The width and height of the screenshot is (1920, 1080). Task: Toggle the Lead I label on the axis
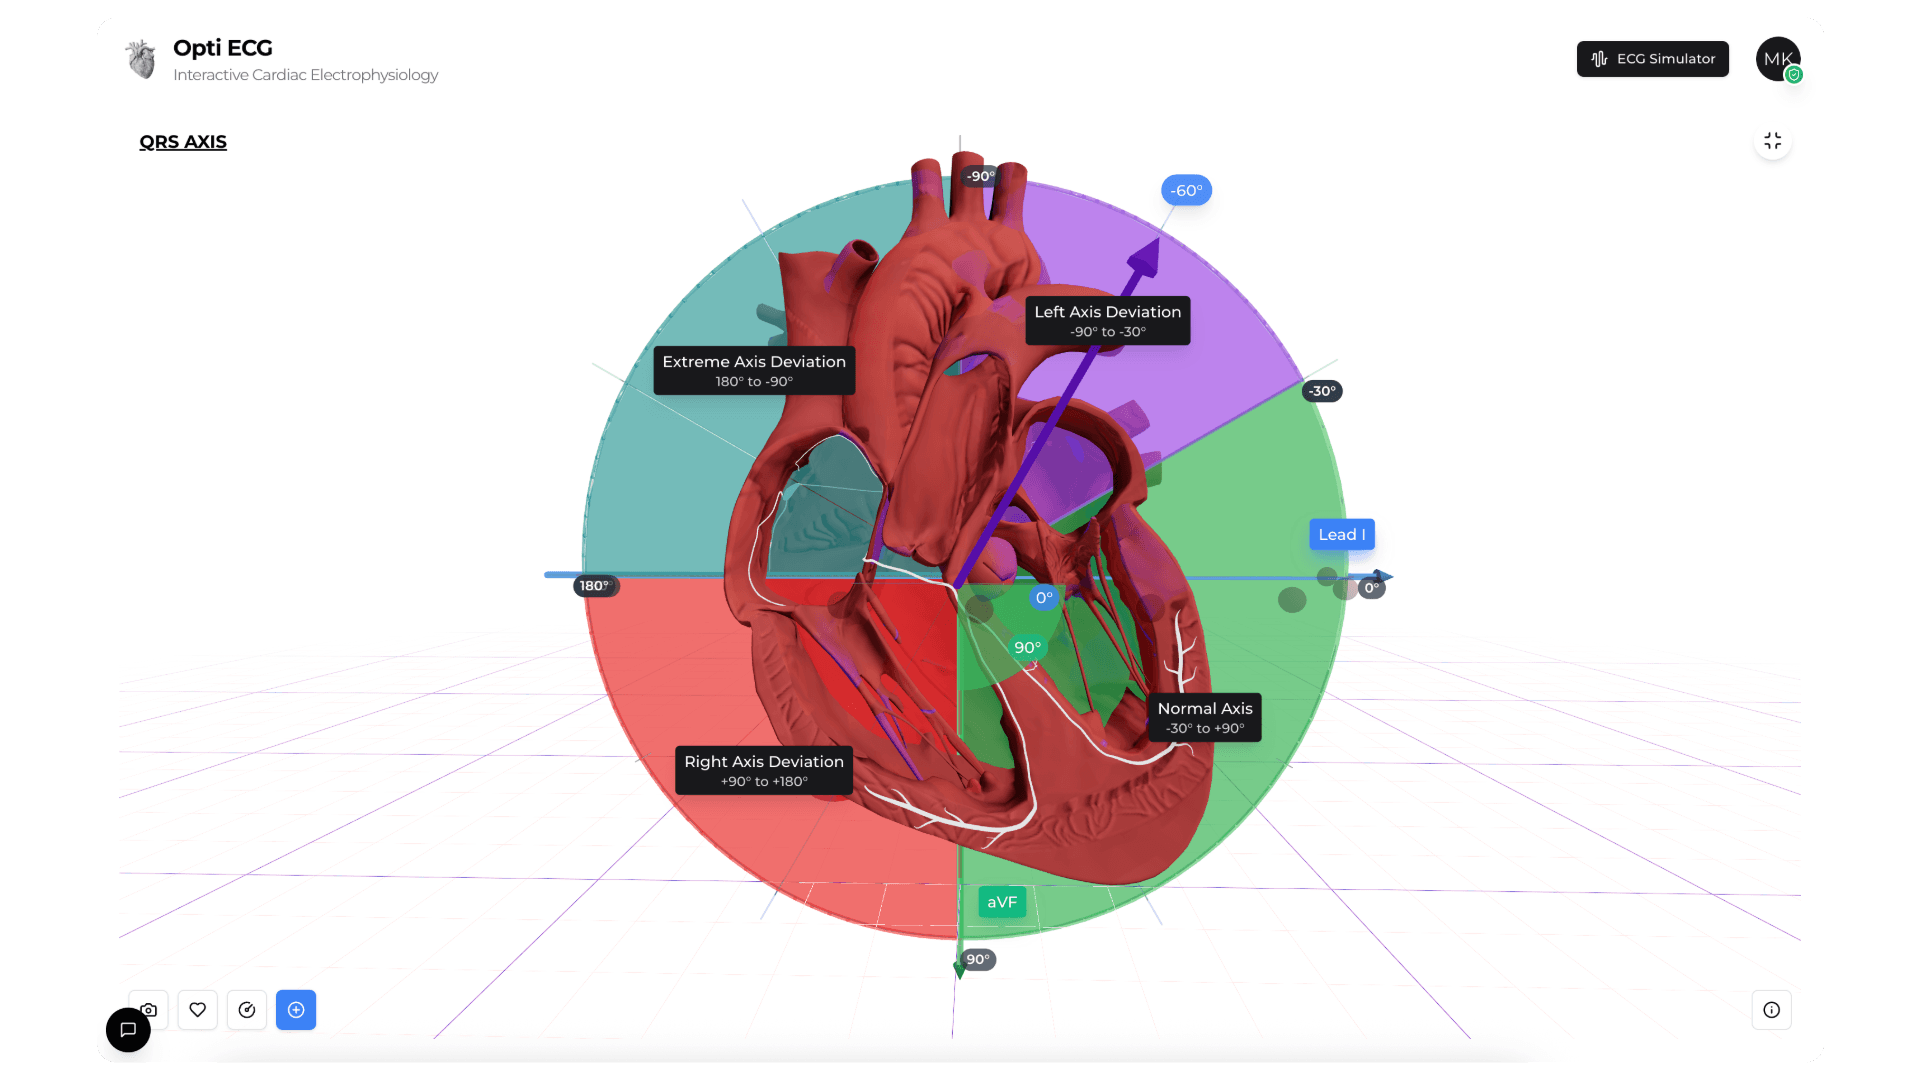[x=1341, y=534]
